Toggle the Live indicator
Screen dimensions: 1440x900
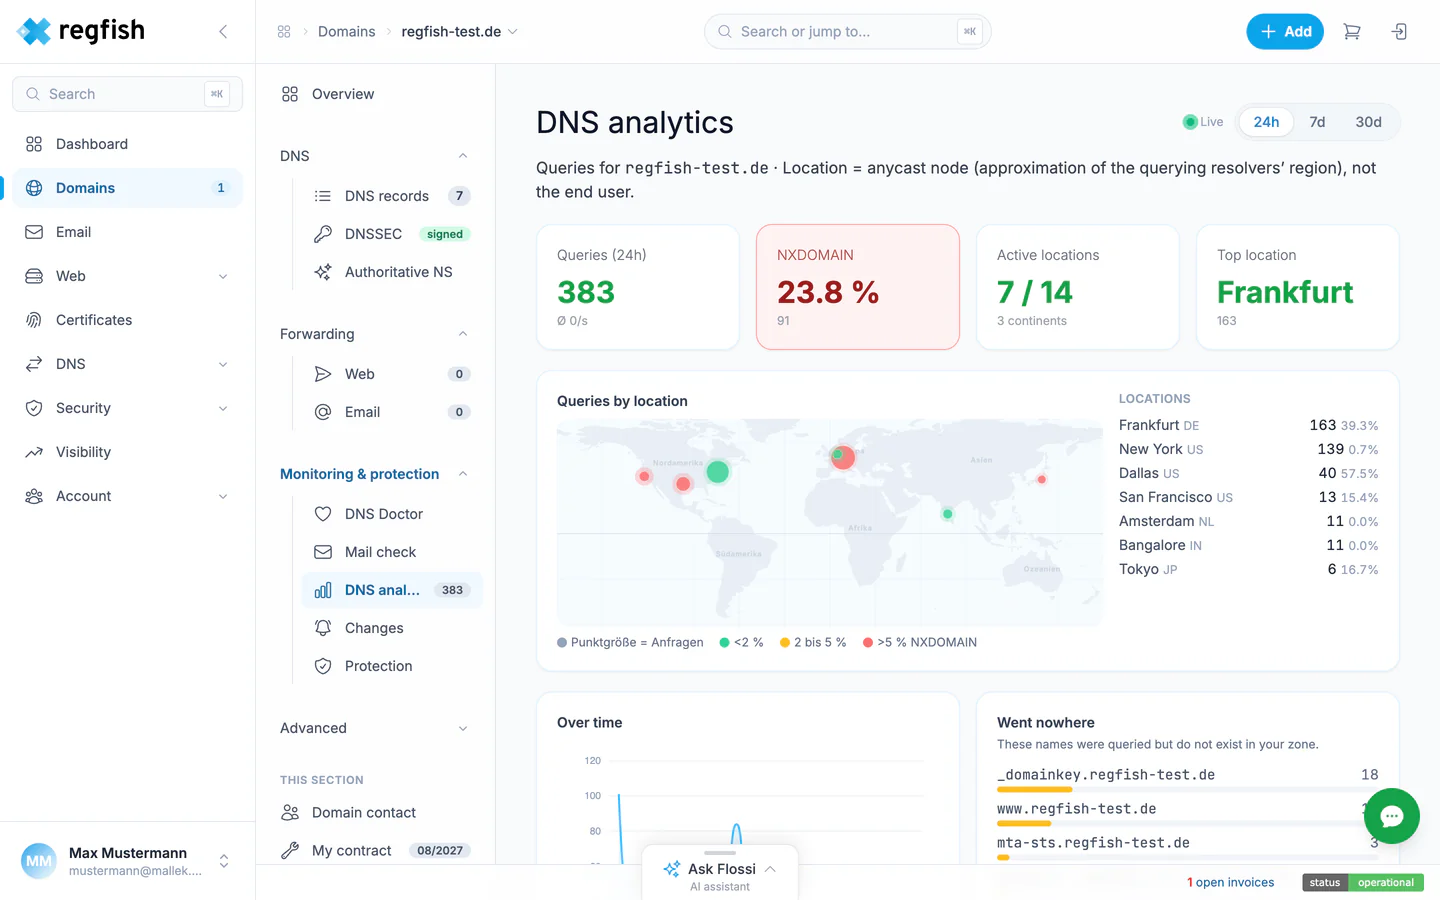[x=1203, y=122]
